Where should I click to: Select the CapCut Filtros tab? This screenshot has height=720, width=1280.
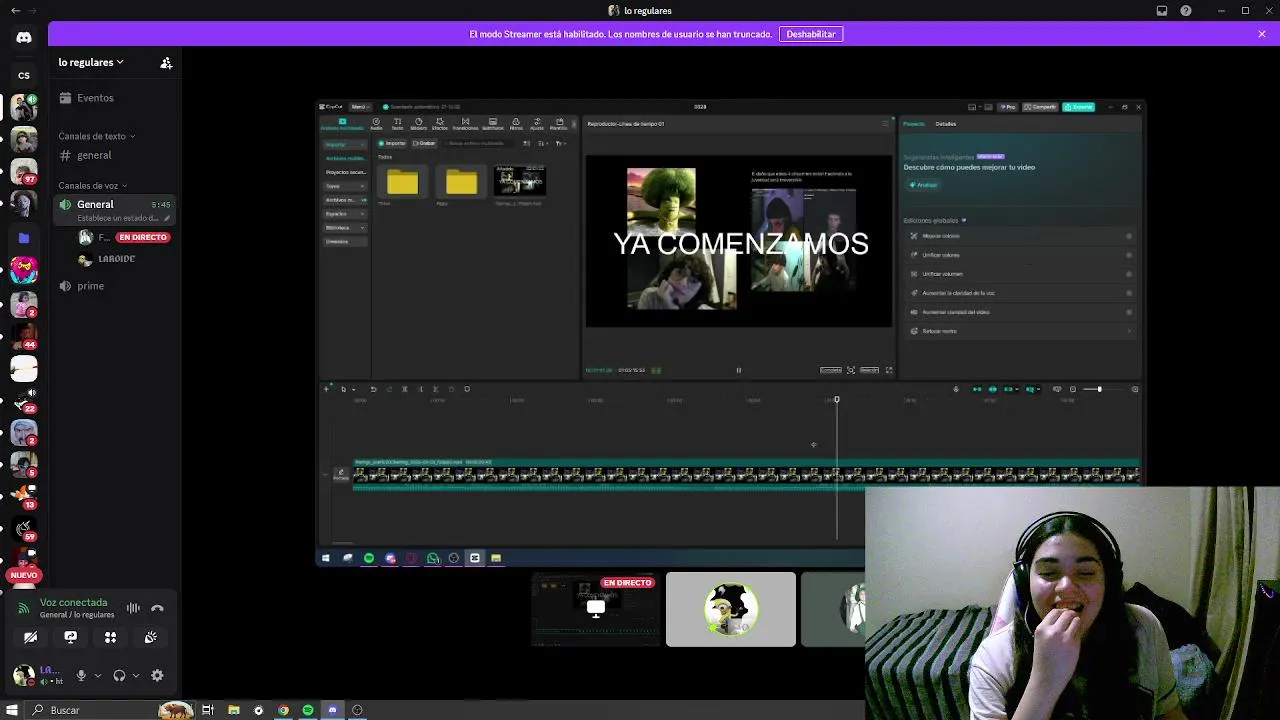(516, 124)
